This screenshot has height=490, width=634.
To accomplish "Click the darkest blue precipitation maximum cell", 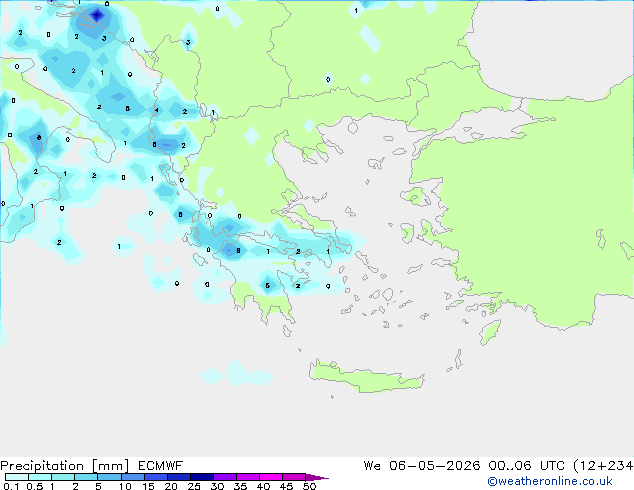I will [x=97, y=15].
